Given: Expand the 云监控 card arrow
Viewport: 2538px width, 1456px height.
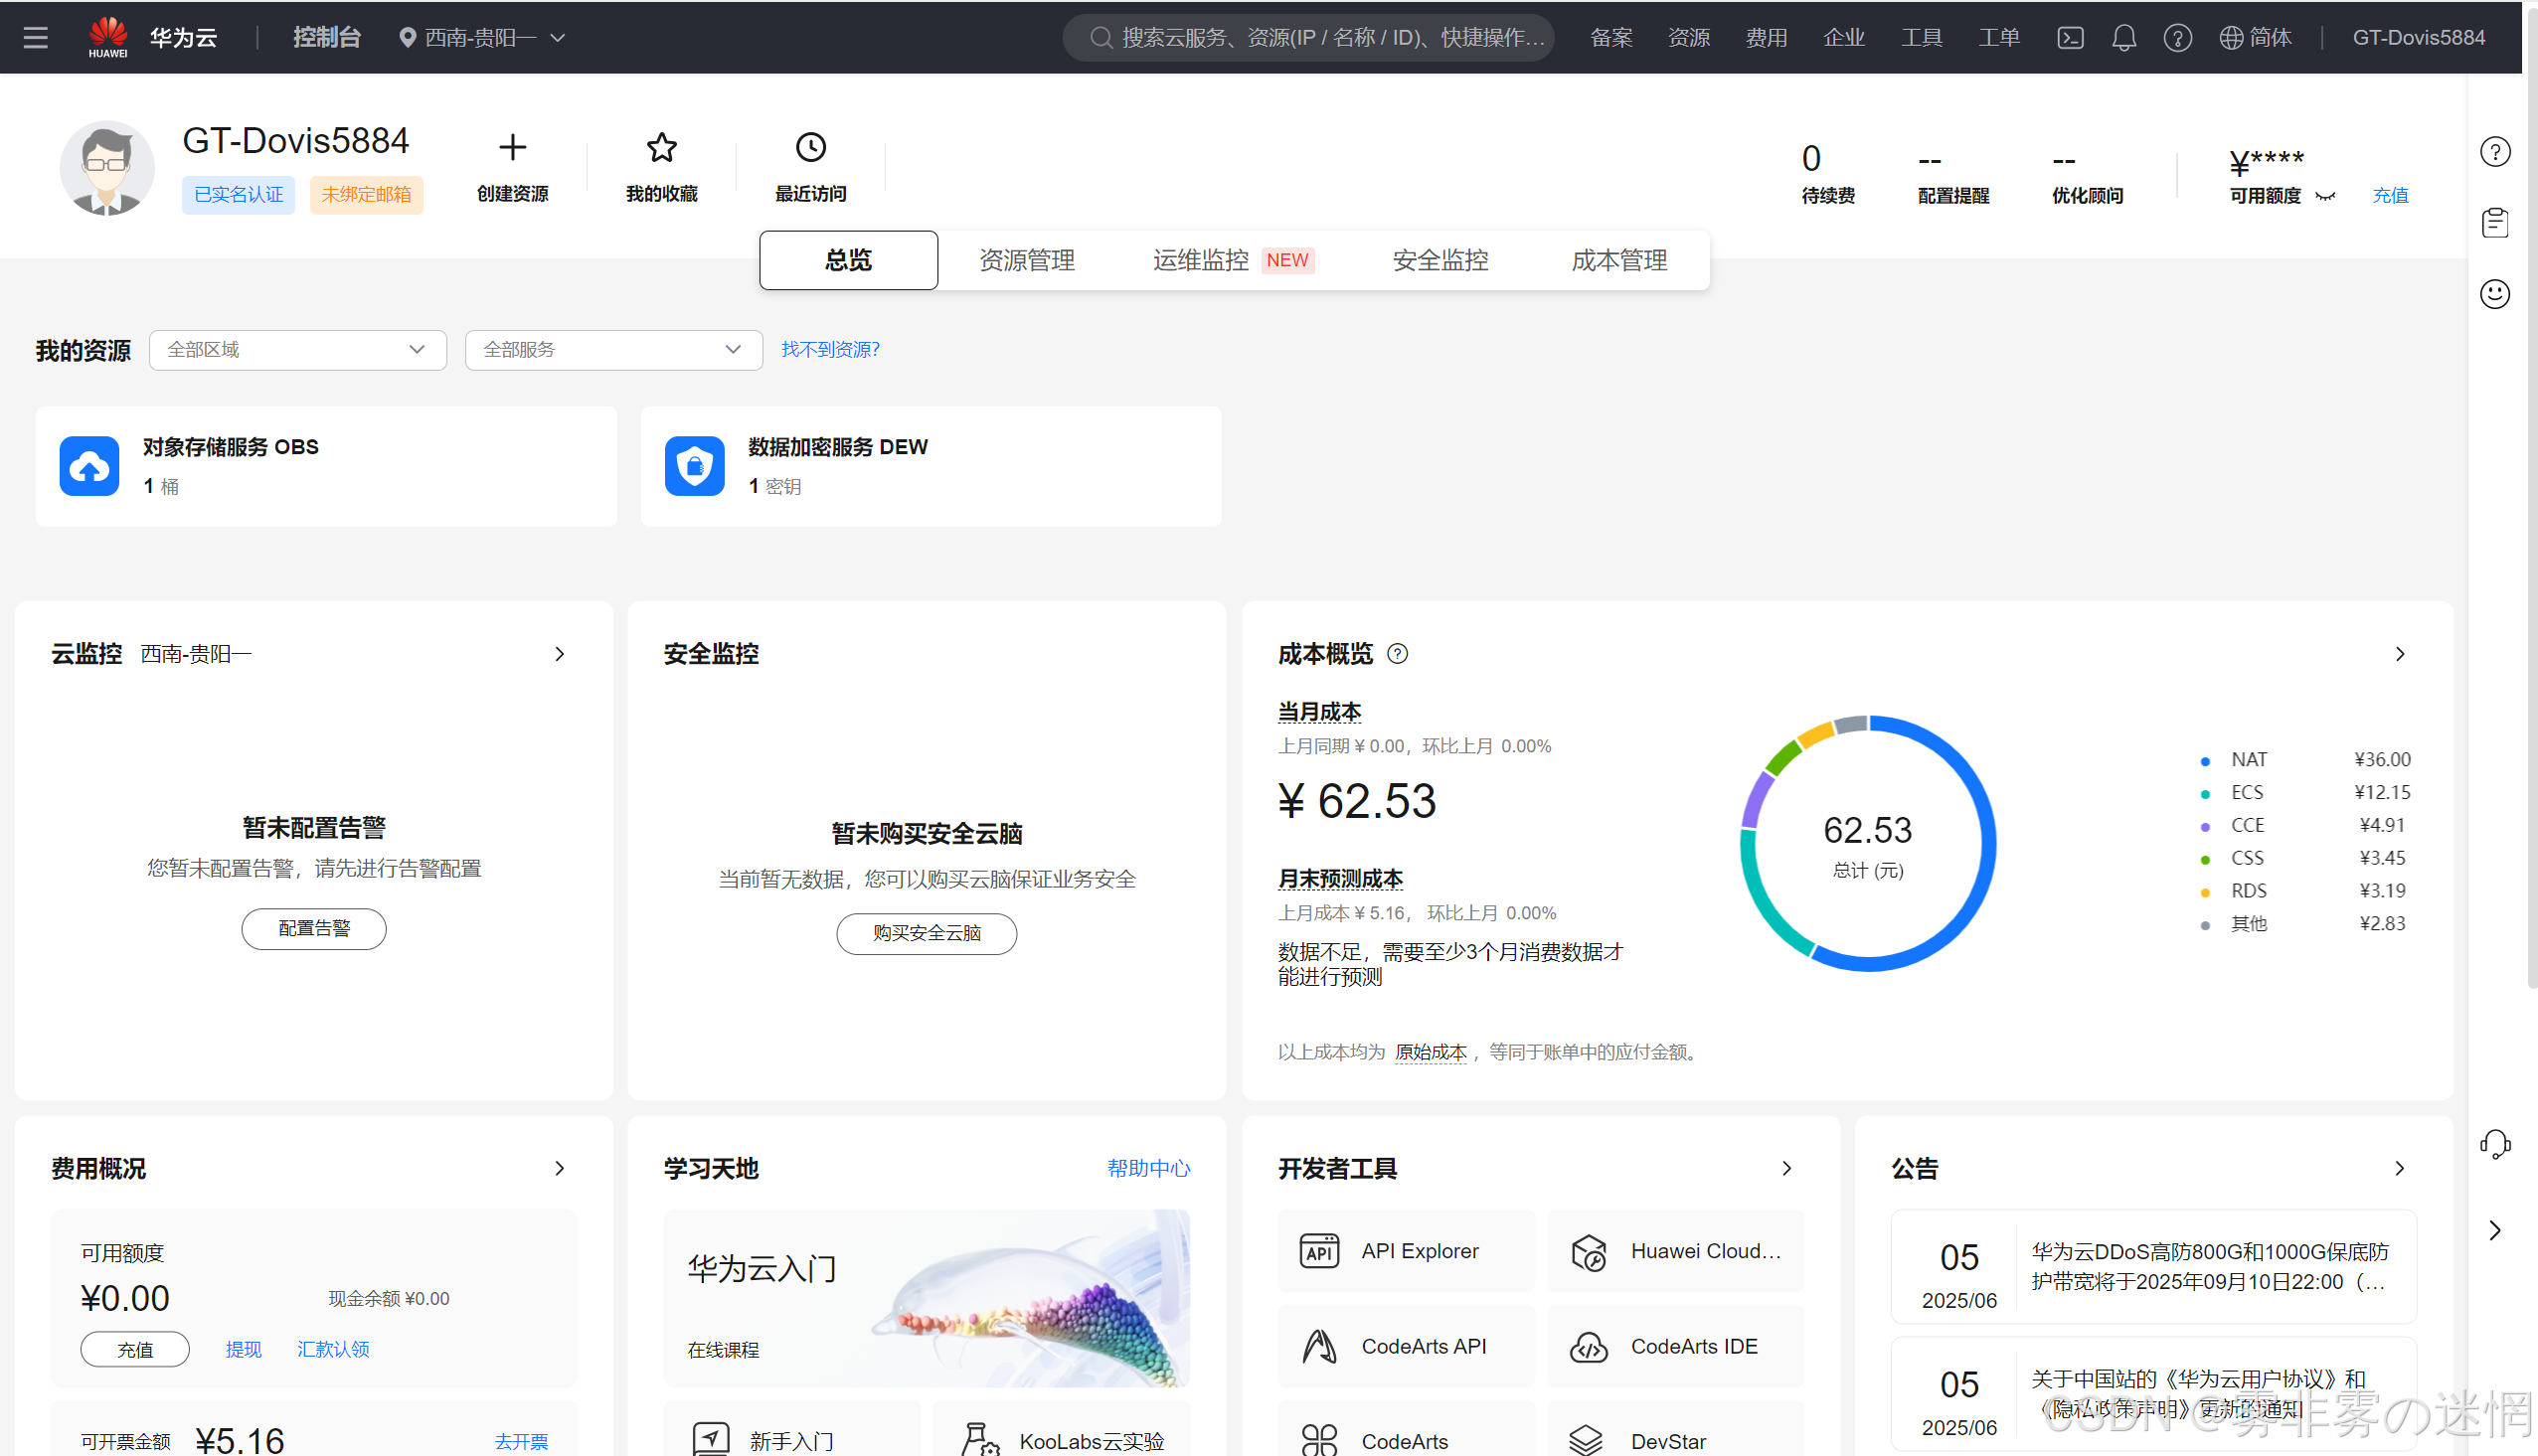Looking at the screenshot, I should point(560,654).
